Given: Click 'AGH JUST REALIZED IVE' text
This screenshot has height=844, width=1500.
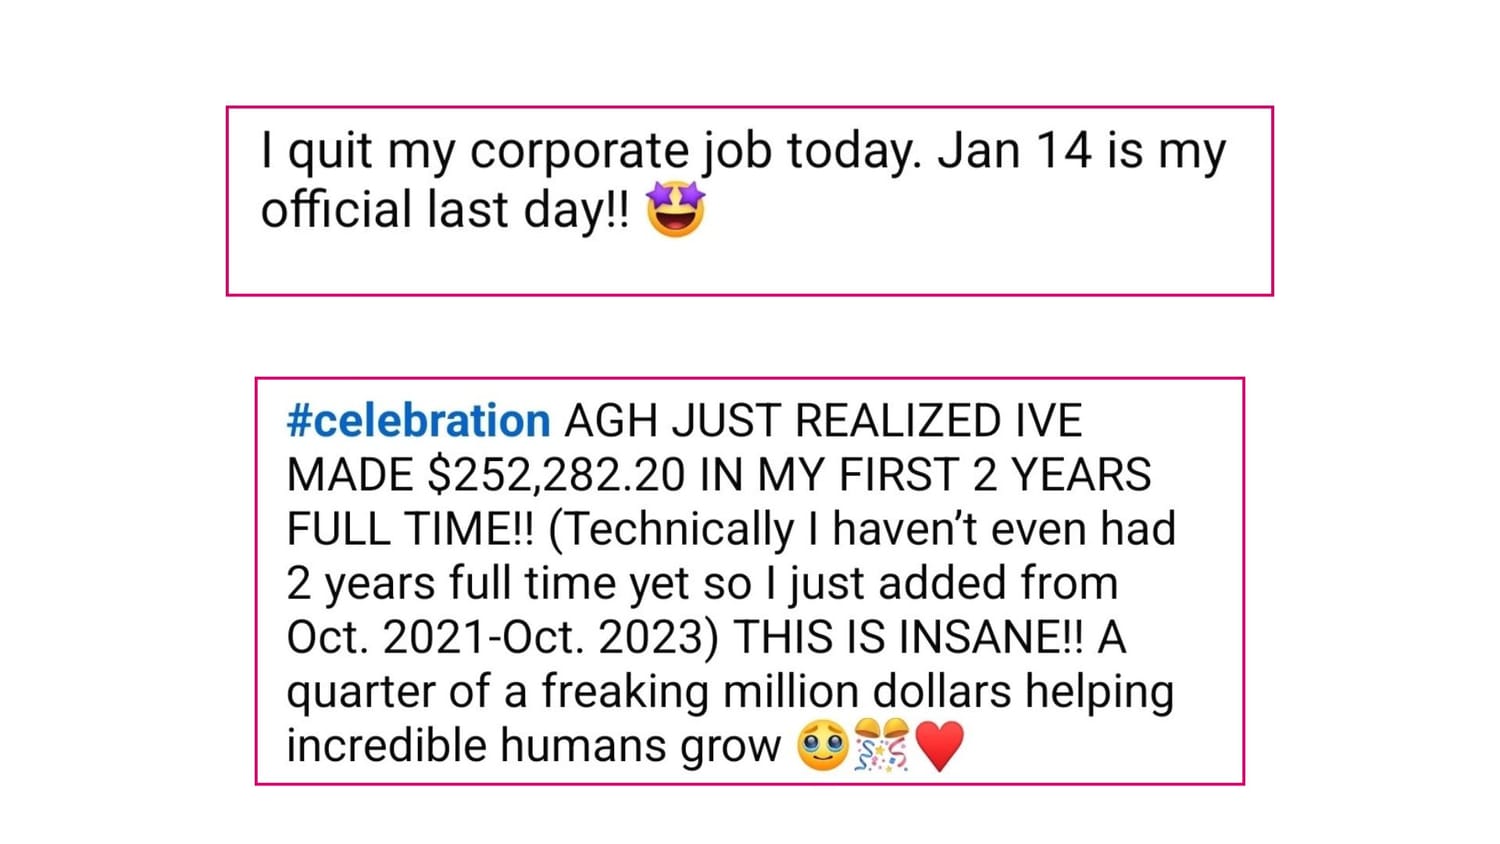Looking at the screenshot, I should pos(822,421).
